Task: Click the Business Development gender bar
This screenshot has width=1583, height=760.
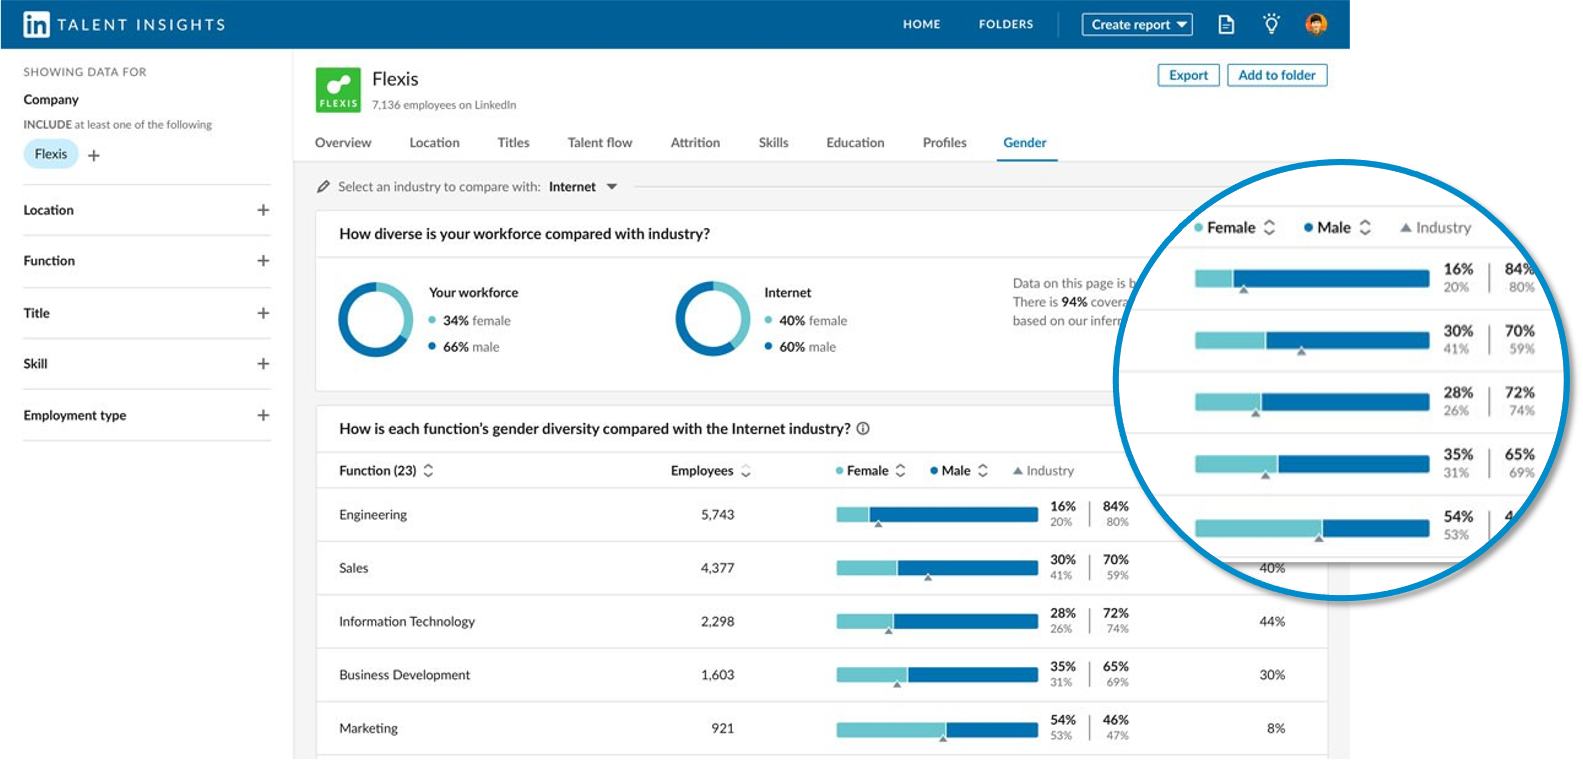Action: (937, 675)
